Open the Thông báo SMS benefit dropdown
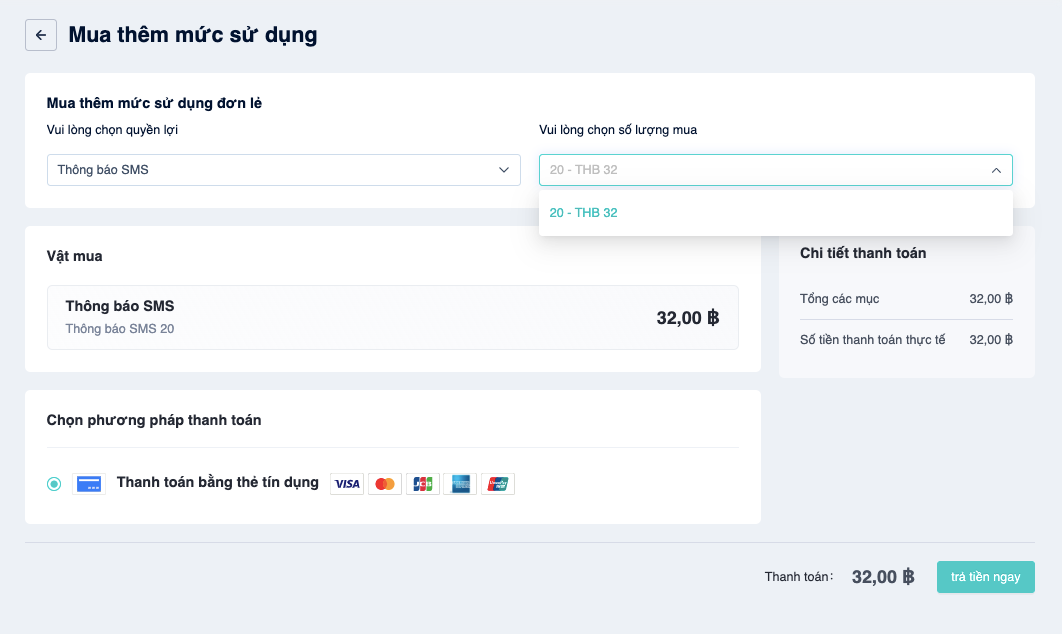 (x=284, y=170)
